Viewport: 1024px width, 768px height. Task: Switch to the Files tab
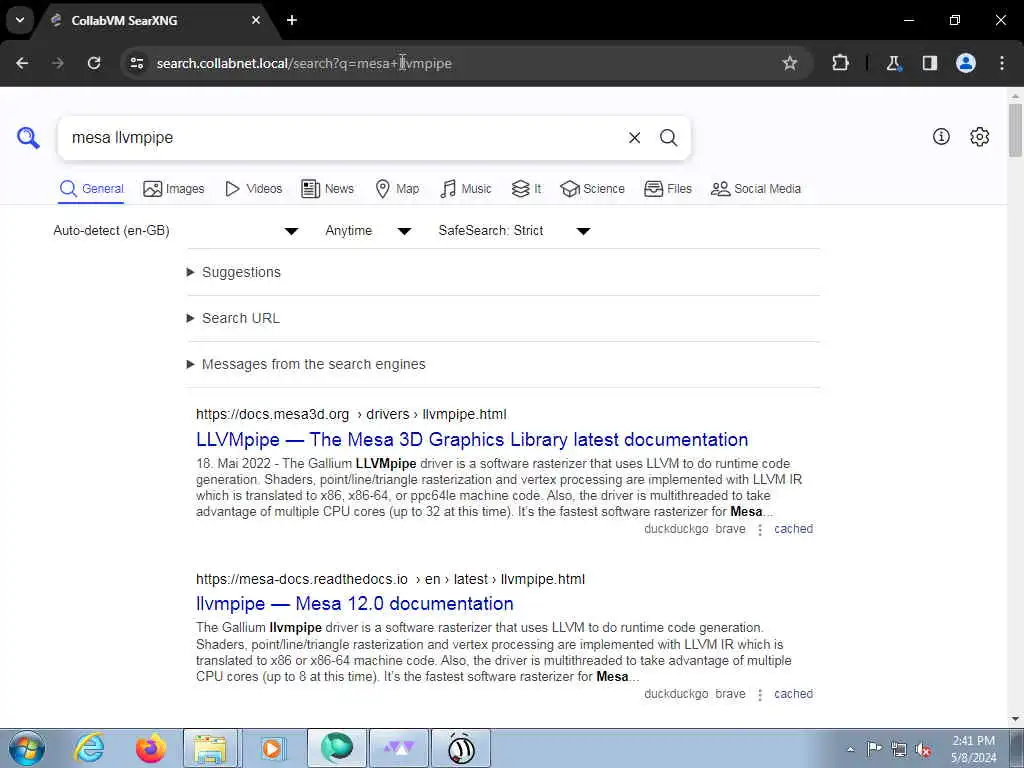pos(667,189)
